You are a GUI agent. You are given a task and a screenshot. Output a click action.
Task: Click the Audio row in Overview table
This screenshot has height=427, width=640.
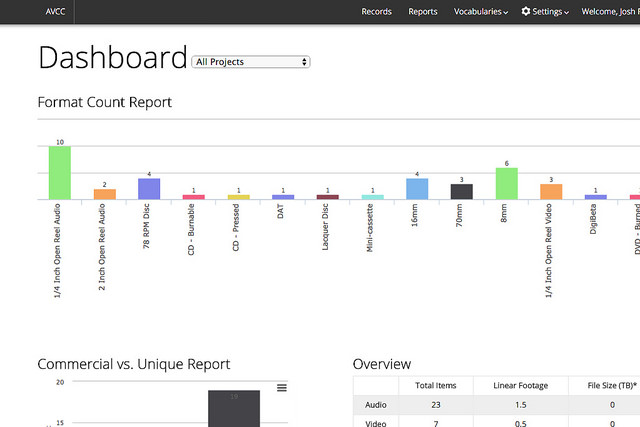point(376,404)
